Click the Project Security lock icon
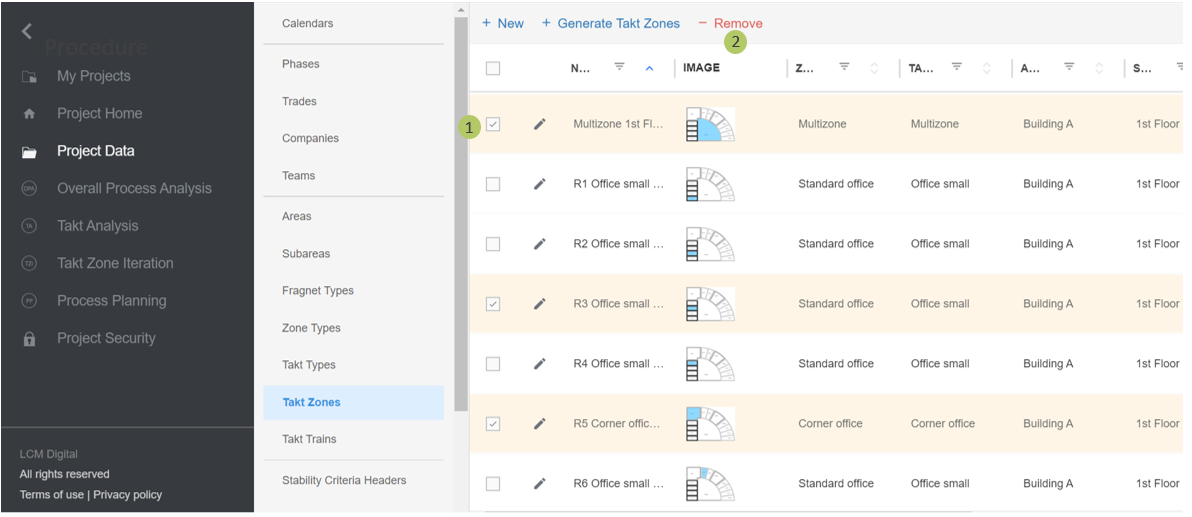Image resolution: width=1192 pixels, height=517 pixels. tap(29, 339)
